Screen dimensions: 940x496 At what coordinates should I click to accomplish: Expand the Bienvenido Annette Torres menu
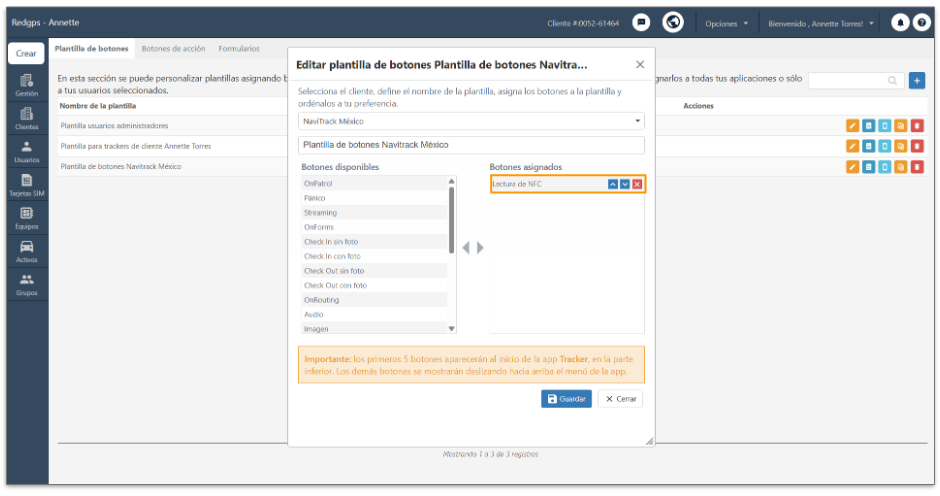pos(821,23)
